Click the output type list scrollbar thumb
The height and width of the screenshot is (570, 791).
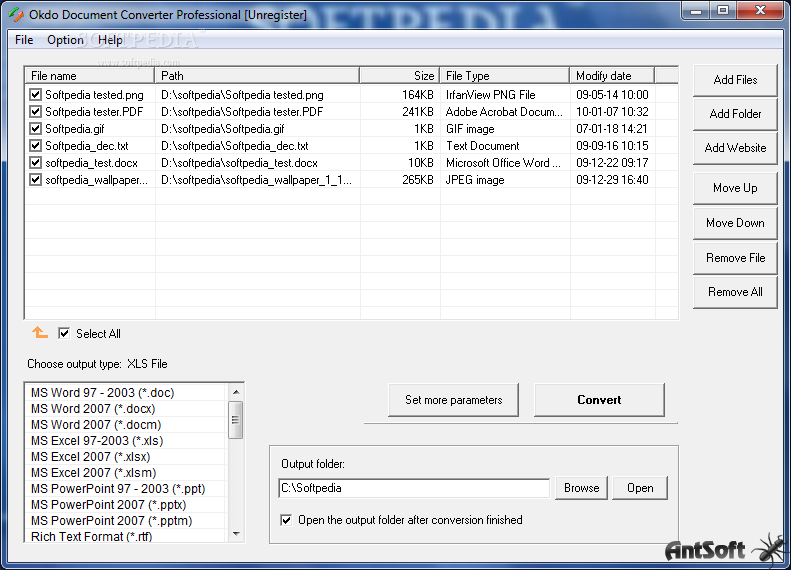[x=236, y=420]
